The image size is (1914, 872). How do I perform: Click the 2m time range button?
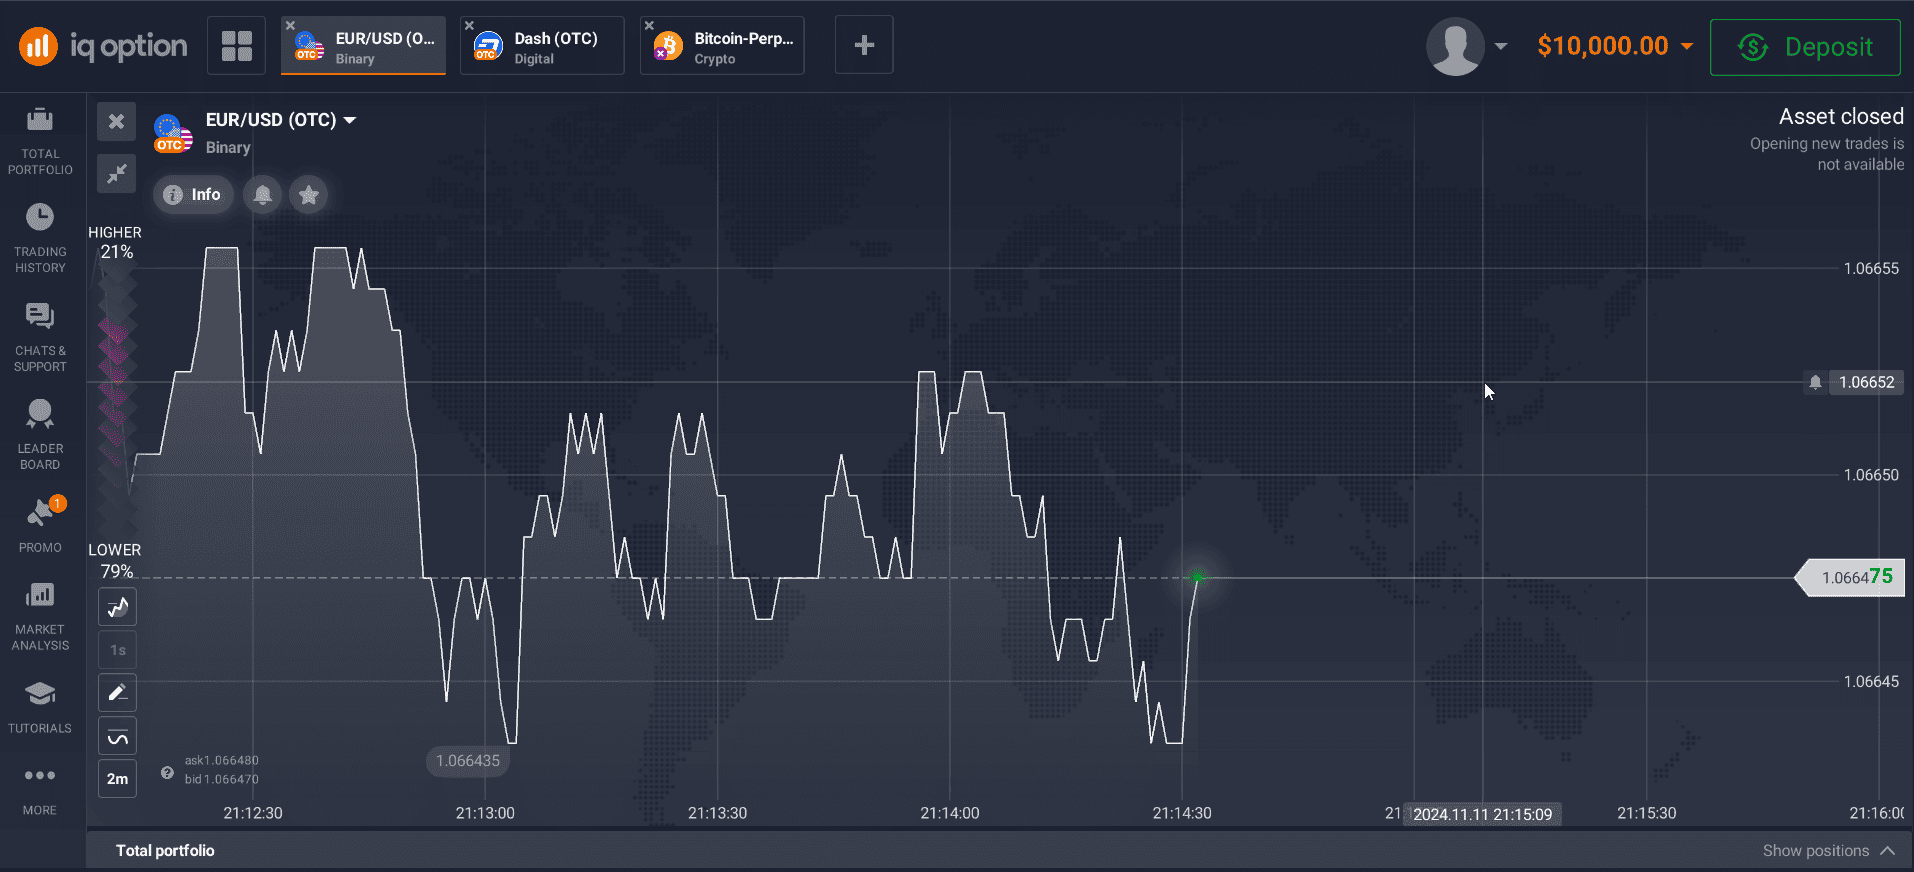[x=117, y=779]
